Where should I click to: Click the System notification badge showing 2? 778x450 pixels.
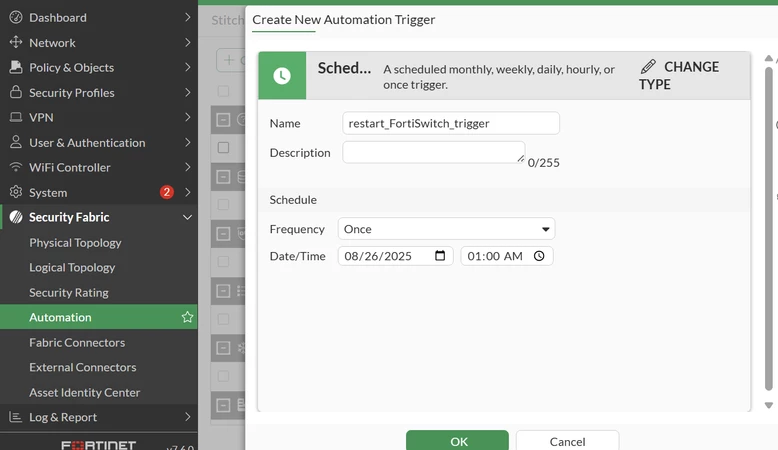click(x=167, y=192)
